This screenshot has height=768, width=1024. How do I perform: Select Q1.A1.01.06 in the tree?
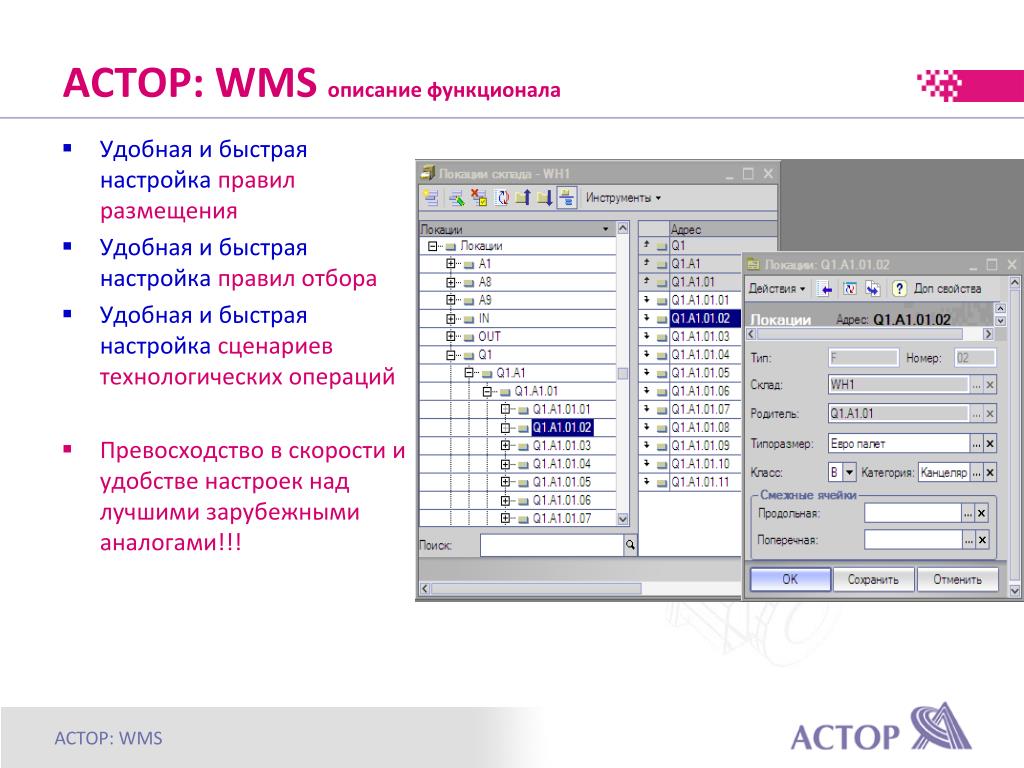pyautogui.click(x=562, y=500)
